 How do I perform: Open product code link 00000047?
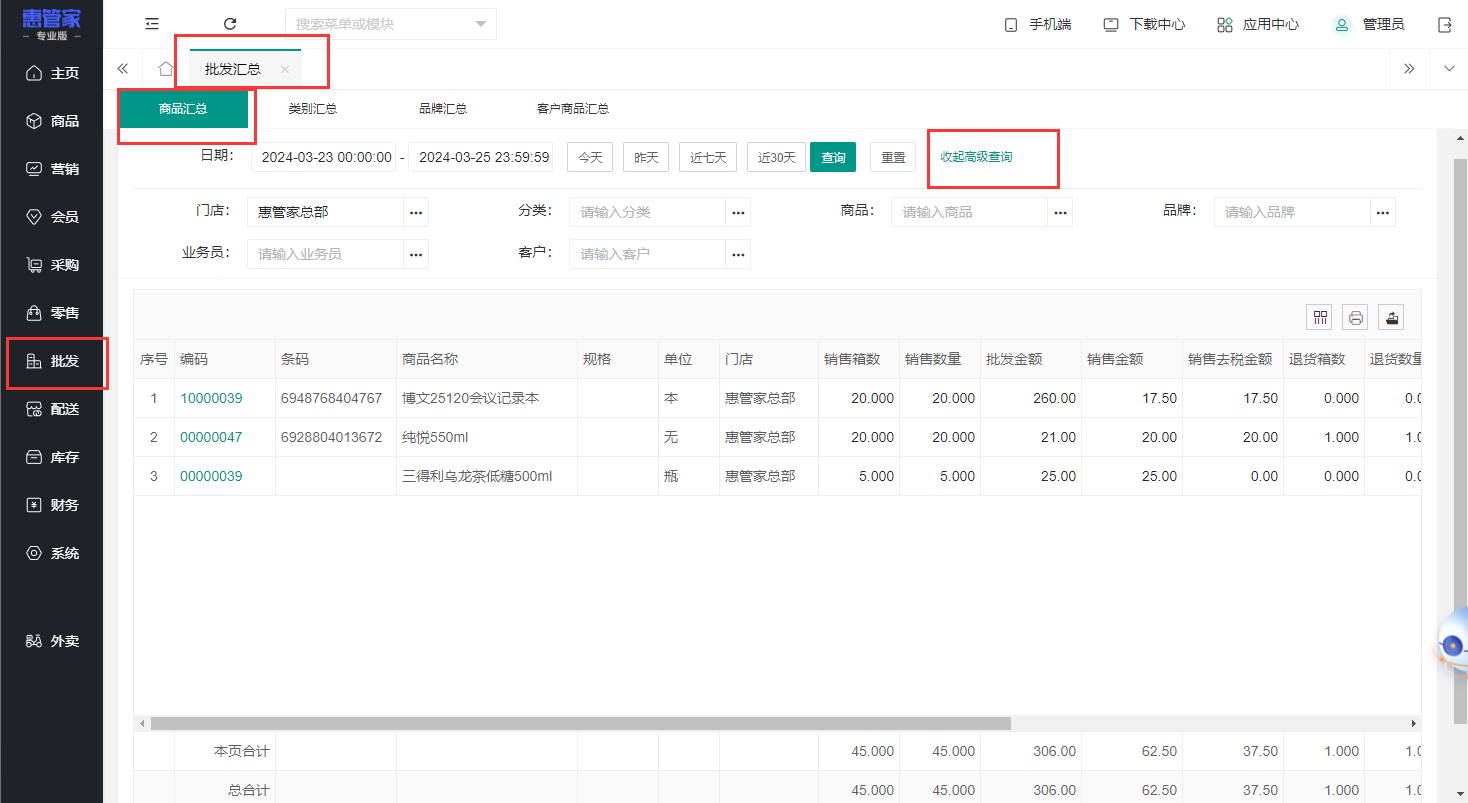click(x=211, y=437)
